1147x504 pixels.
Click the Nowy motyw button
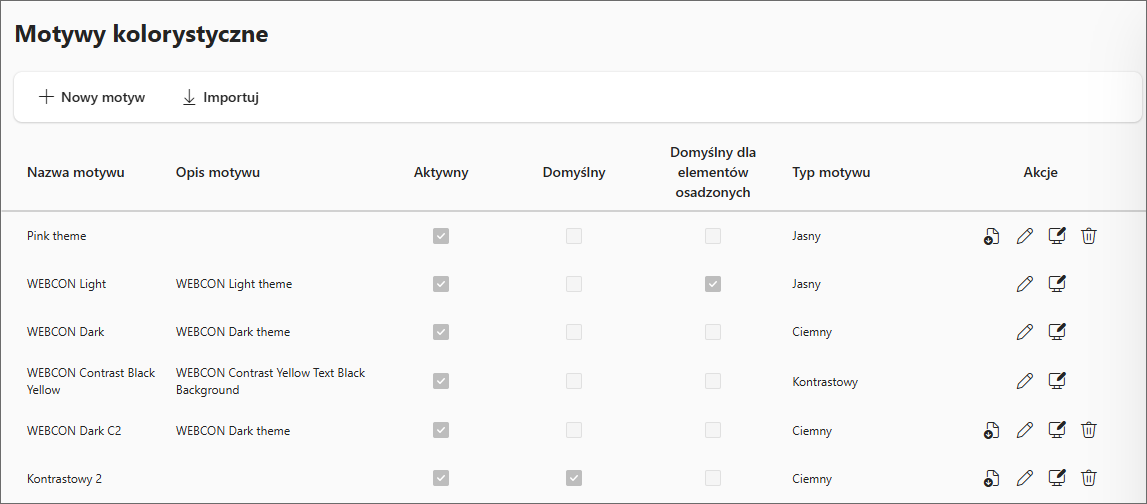[x=92, y=97]
